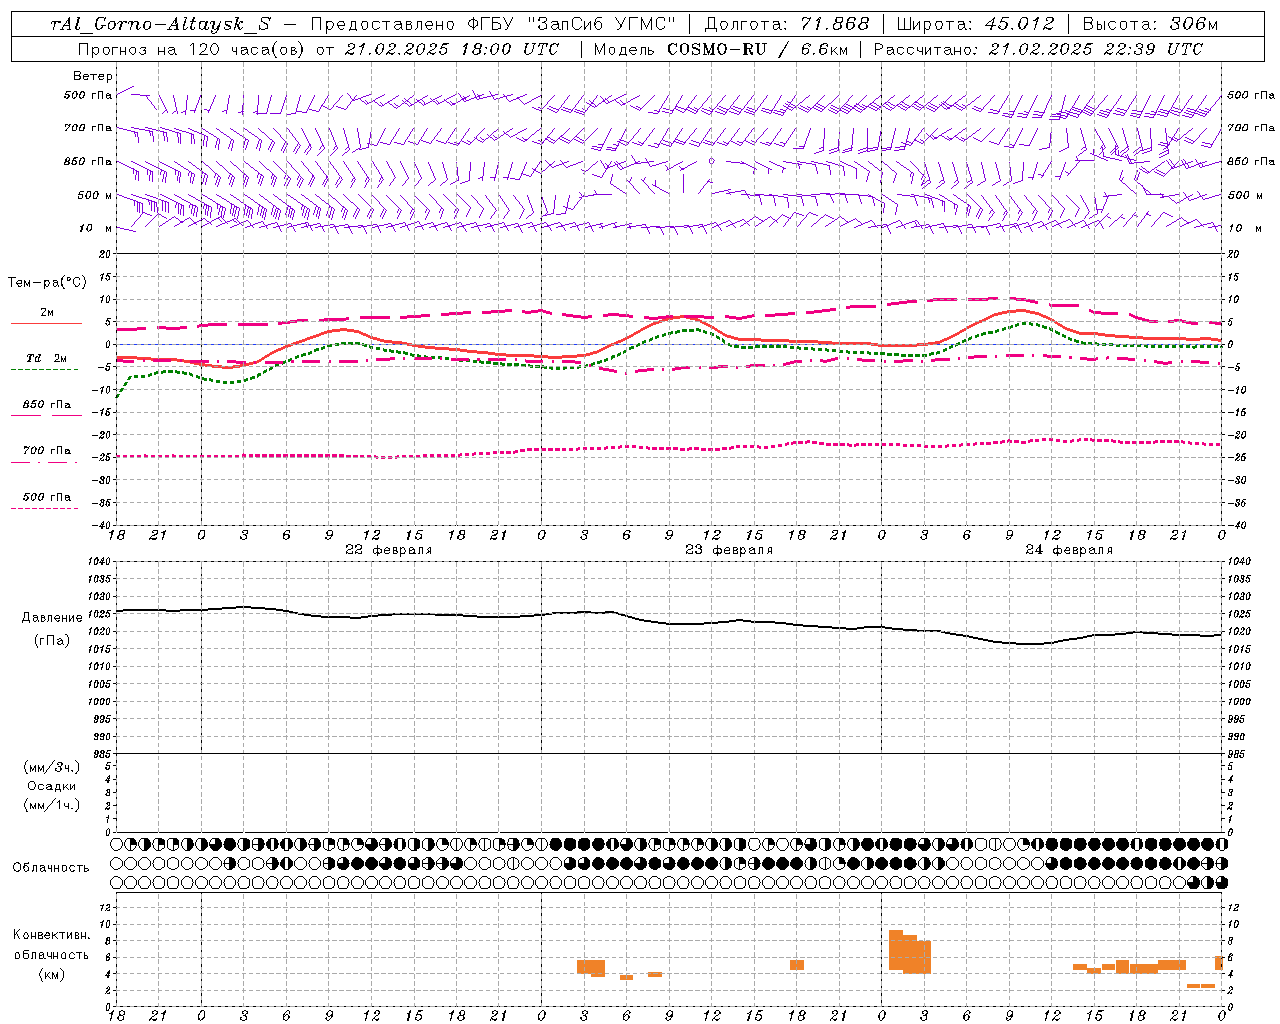The height and width of the screenshot is (1024, 1280).
Task: Click the black pressure curve line
Action: pos(668,623)
